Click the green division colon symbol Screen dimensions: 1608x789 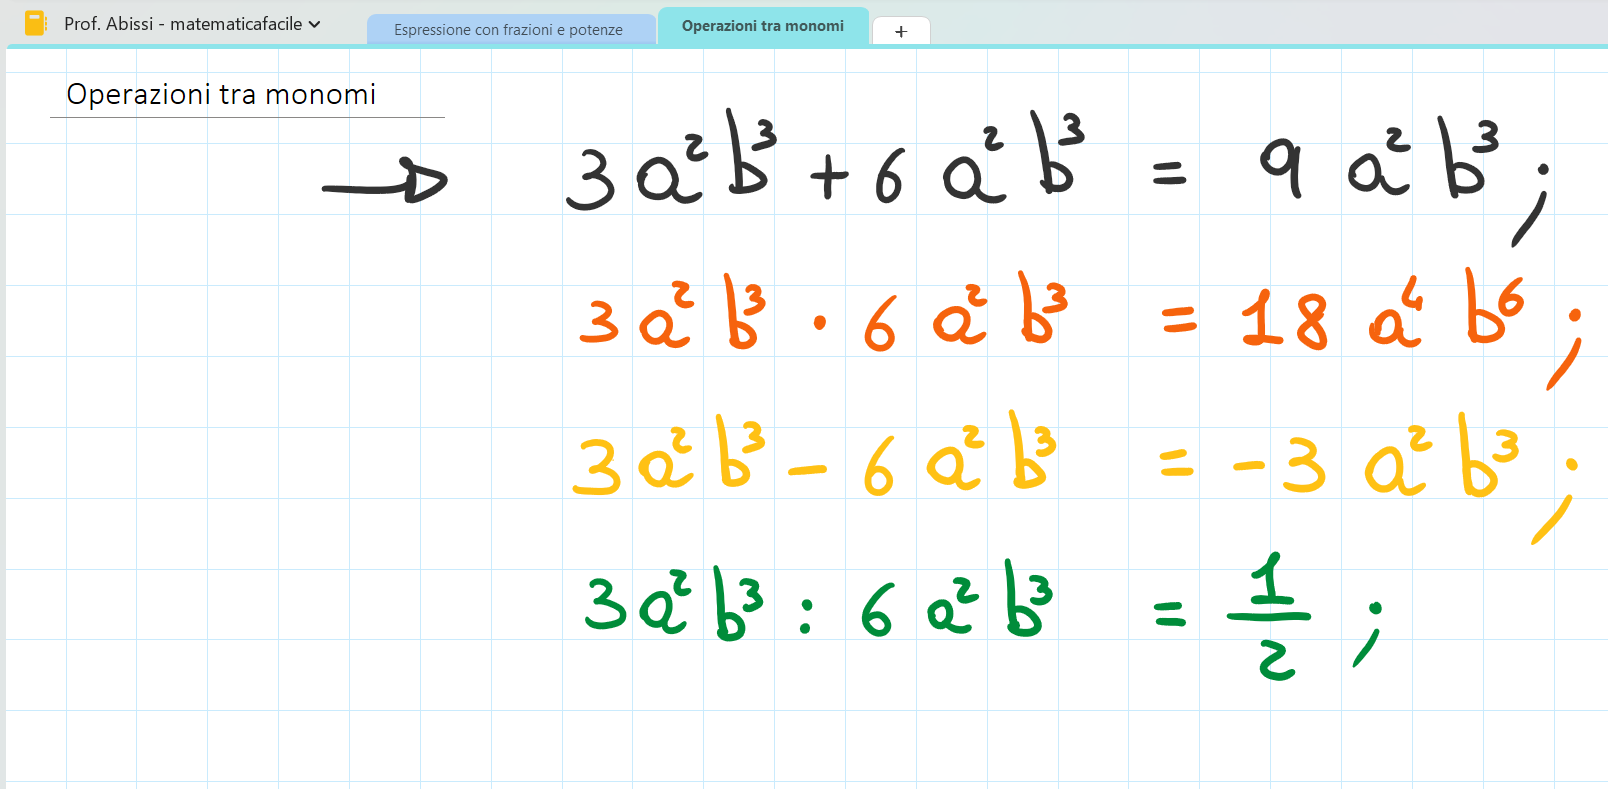[806, 616]
